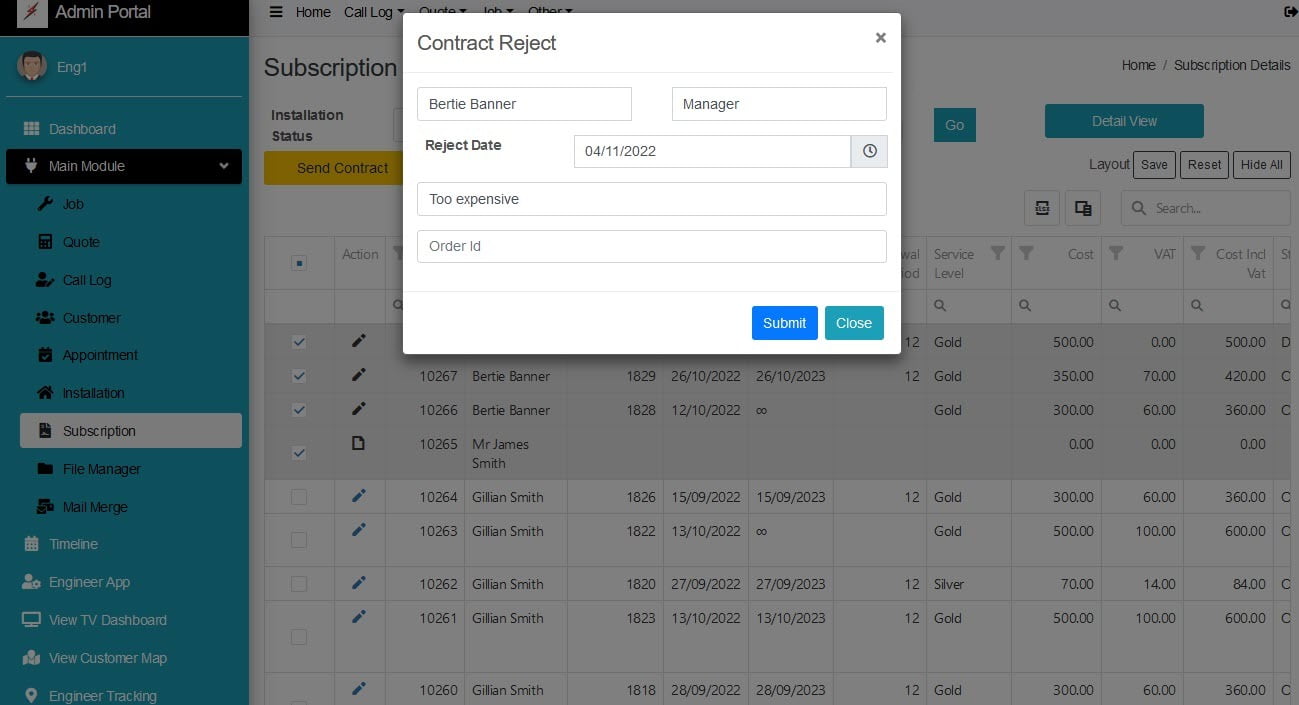
Task: Toggle the select-all checkbox in table header
Action: coord(299,263)
